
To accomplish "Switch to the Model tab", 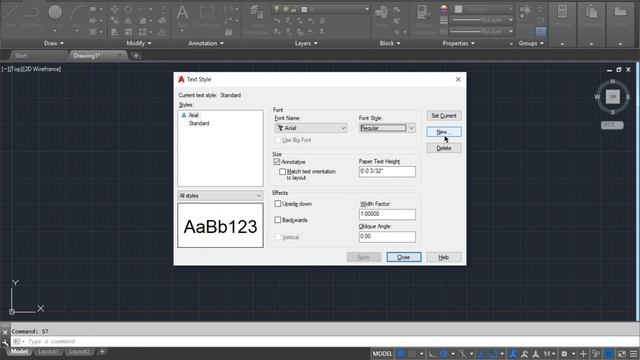I will click(19, 351).
